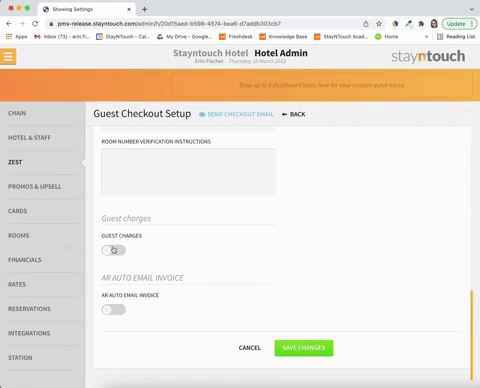Open the Home bookmark
480x388 pixels.
387,37
